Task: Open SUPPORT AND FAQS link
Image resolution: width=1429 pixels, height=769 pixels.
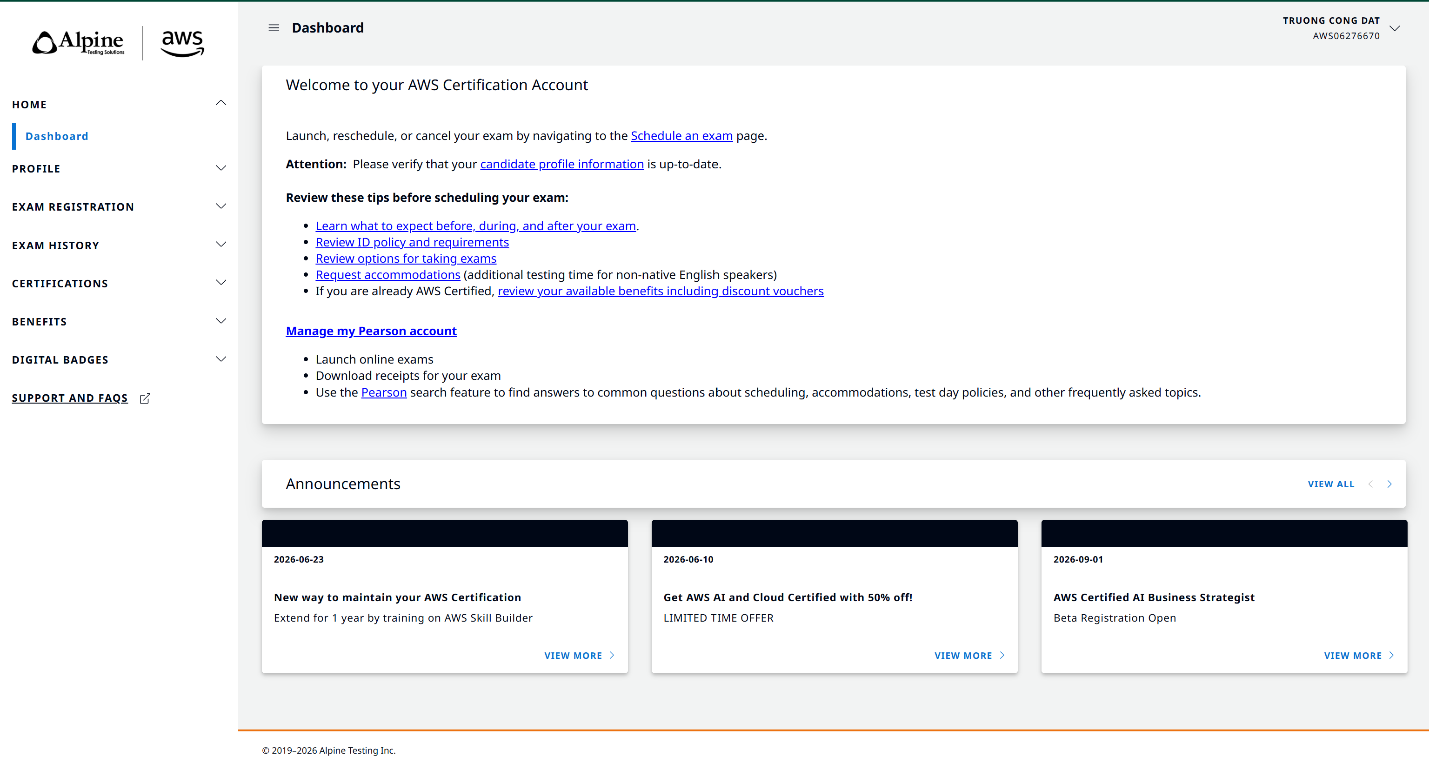Action: pyautogui.click(x=70, y=398)
